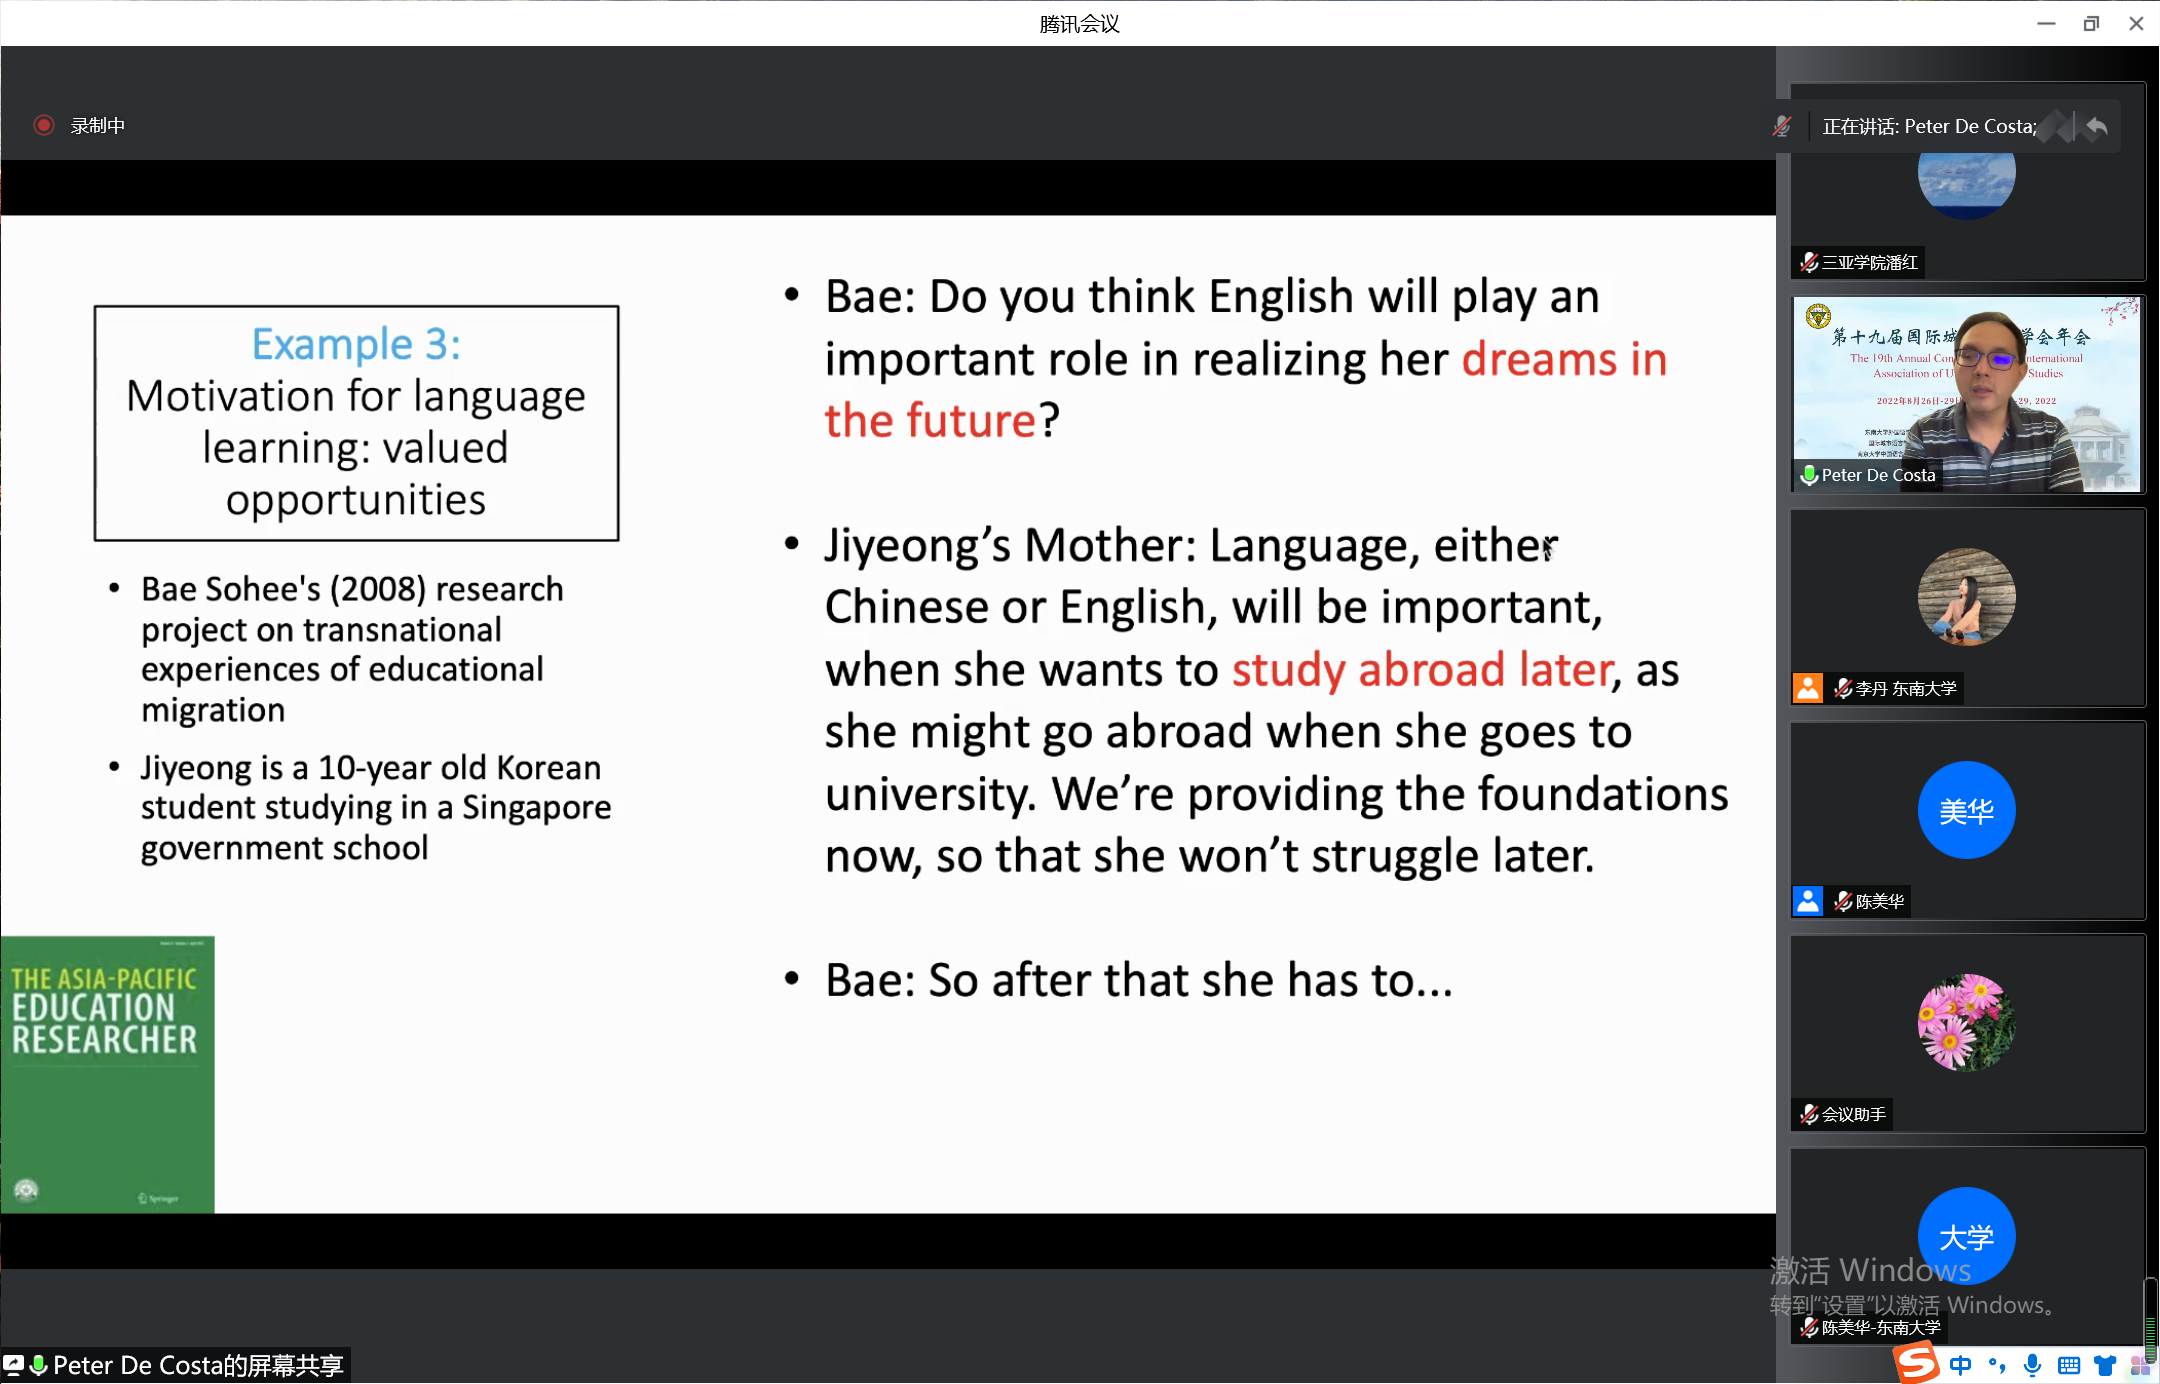Click the 三亚学院潘红 participant name label
Screen dimensions: 2160x1384
(x=1869, y=263)
